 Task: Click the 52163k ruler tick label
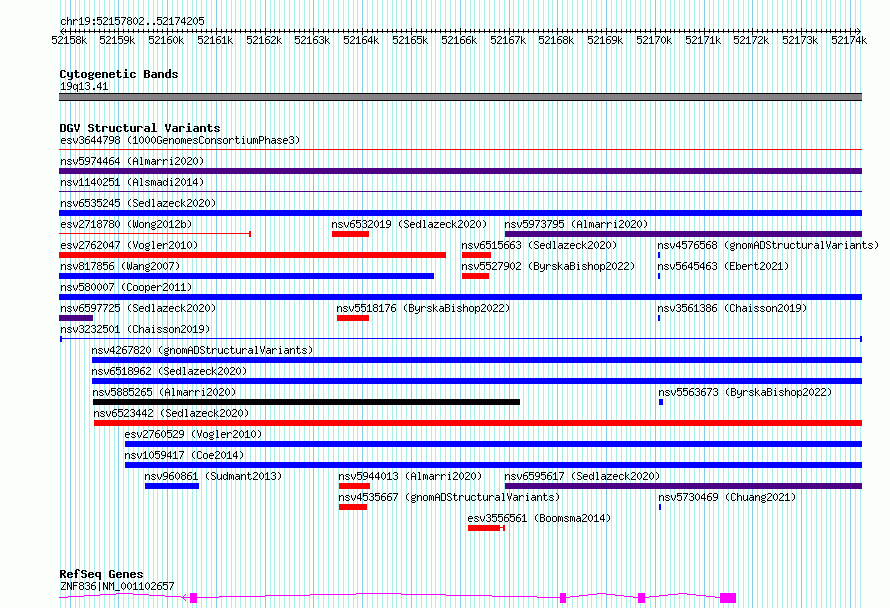[312, 40]
